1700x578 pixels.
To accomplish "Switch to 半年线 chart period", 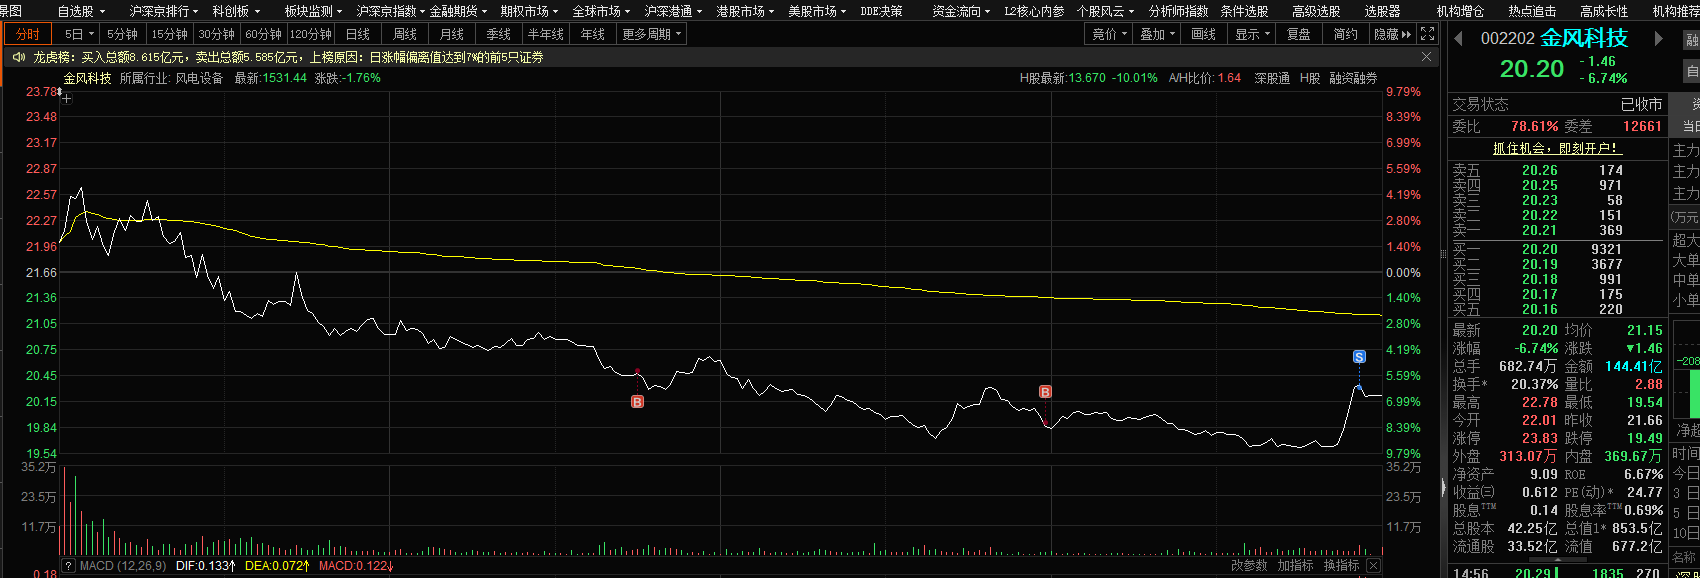I will [546, 34].
